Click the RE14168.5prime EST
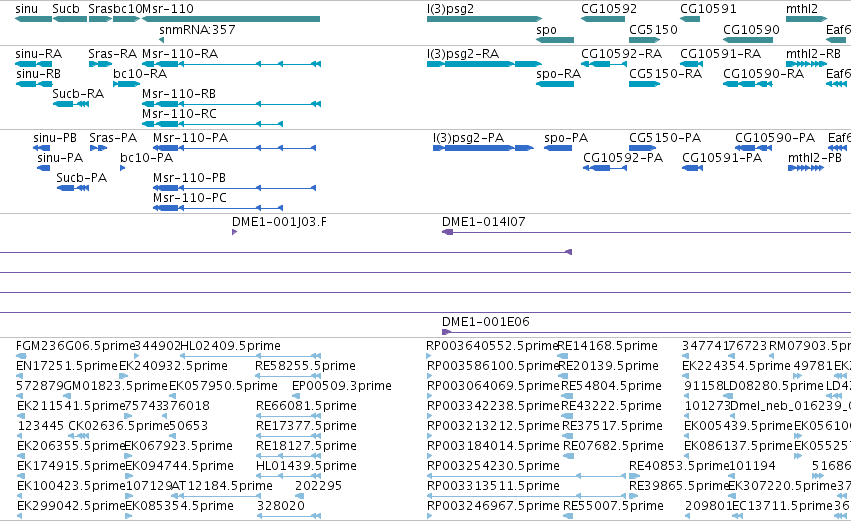The image size is (851, 521). coord(563,356)
